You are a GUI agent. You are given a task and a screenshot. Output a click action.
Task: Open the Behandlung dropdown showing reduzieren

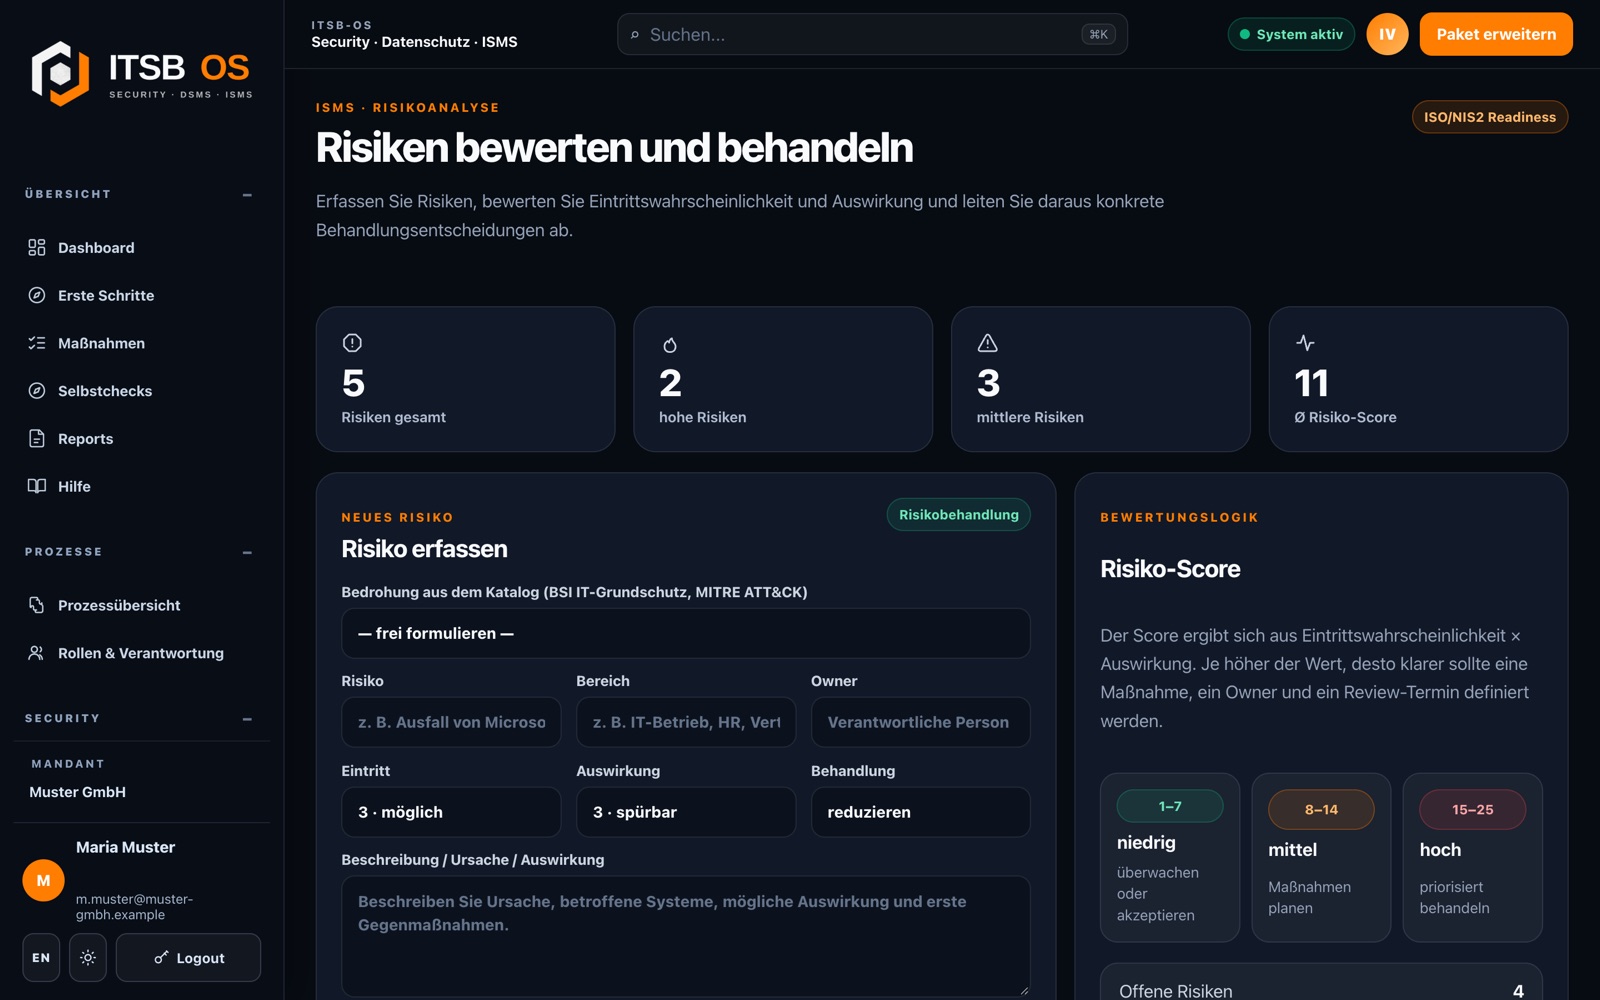(920, 812)
